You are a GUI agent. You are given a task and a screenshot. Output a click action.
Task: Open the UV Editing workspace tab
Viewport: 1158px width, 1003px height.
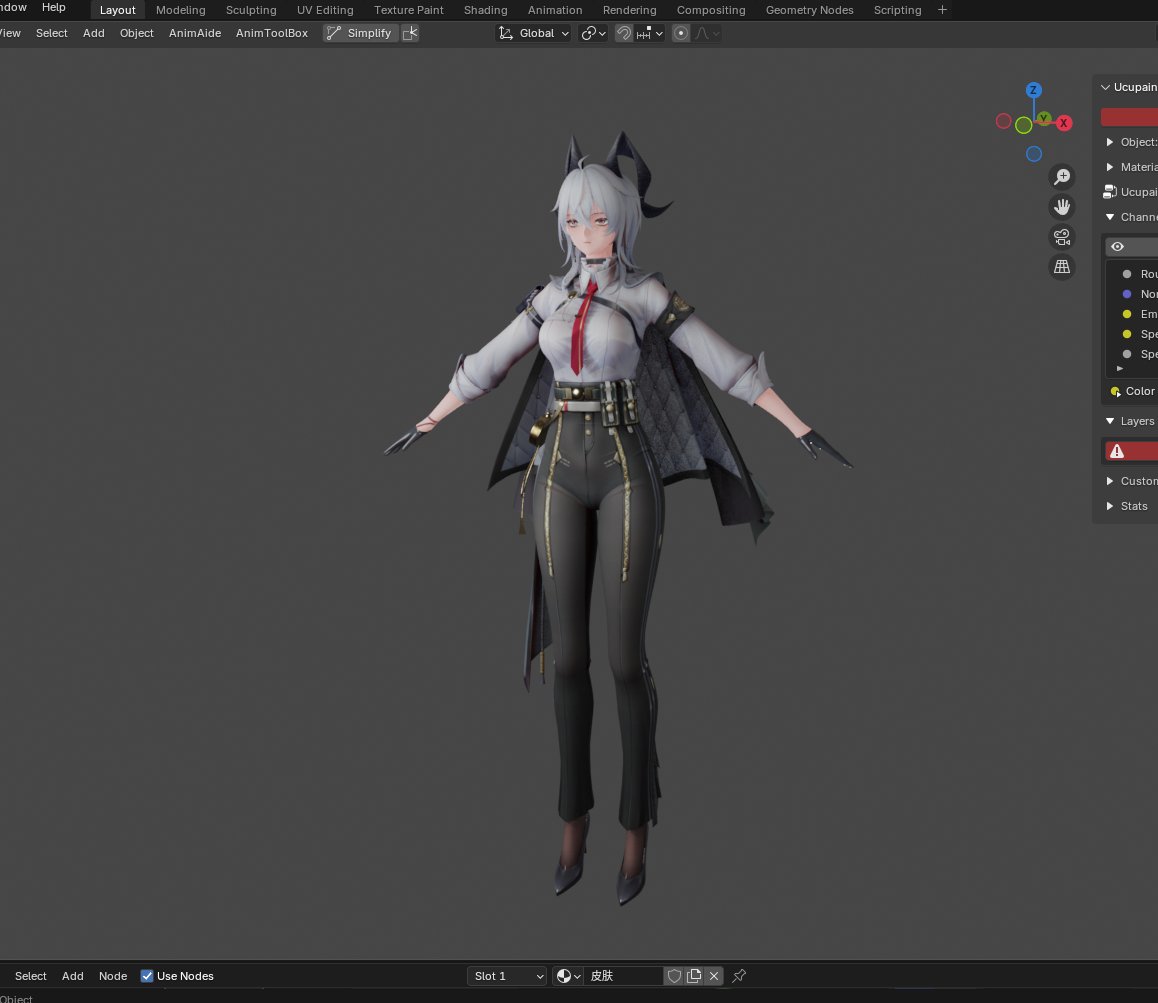coord(325,10)
